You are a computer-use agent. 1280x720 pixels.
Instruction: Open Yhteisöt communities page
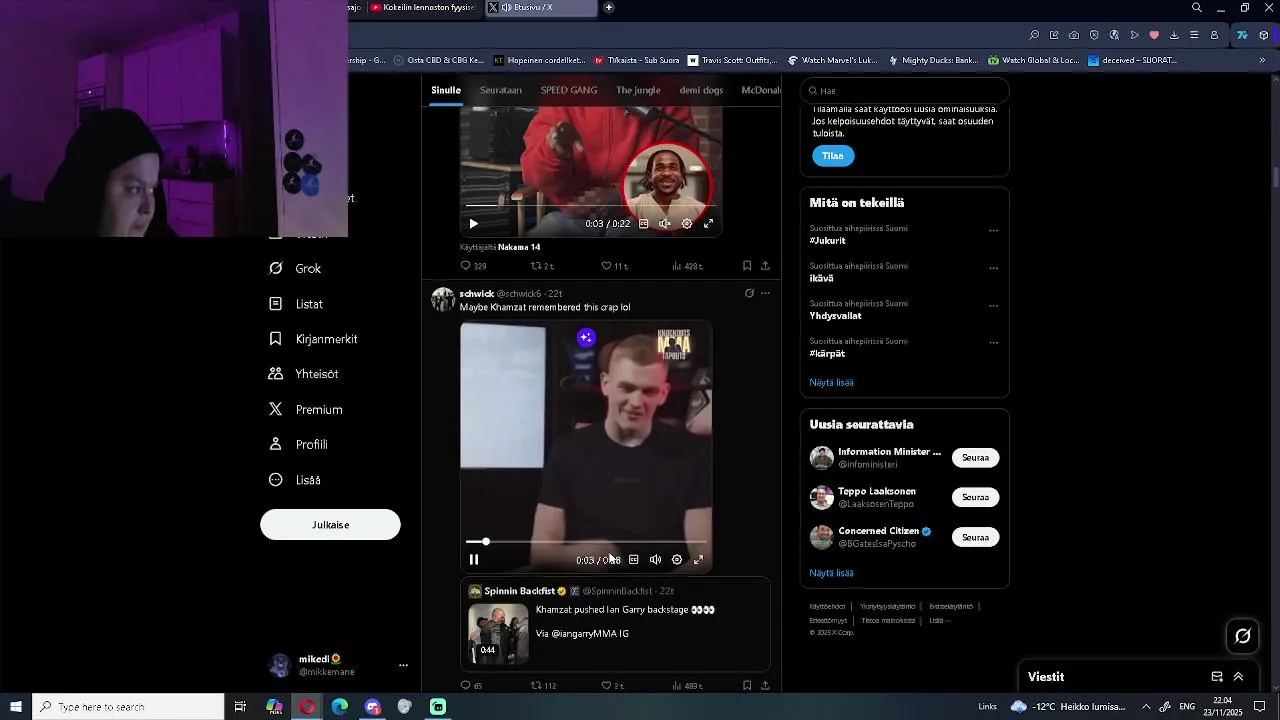pos(303,374)
